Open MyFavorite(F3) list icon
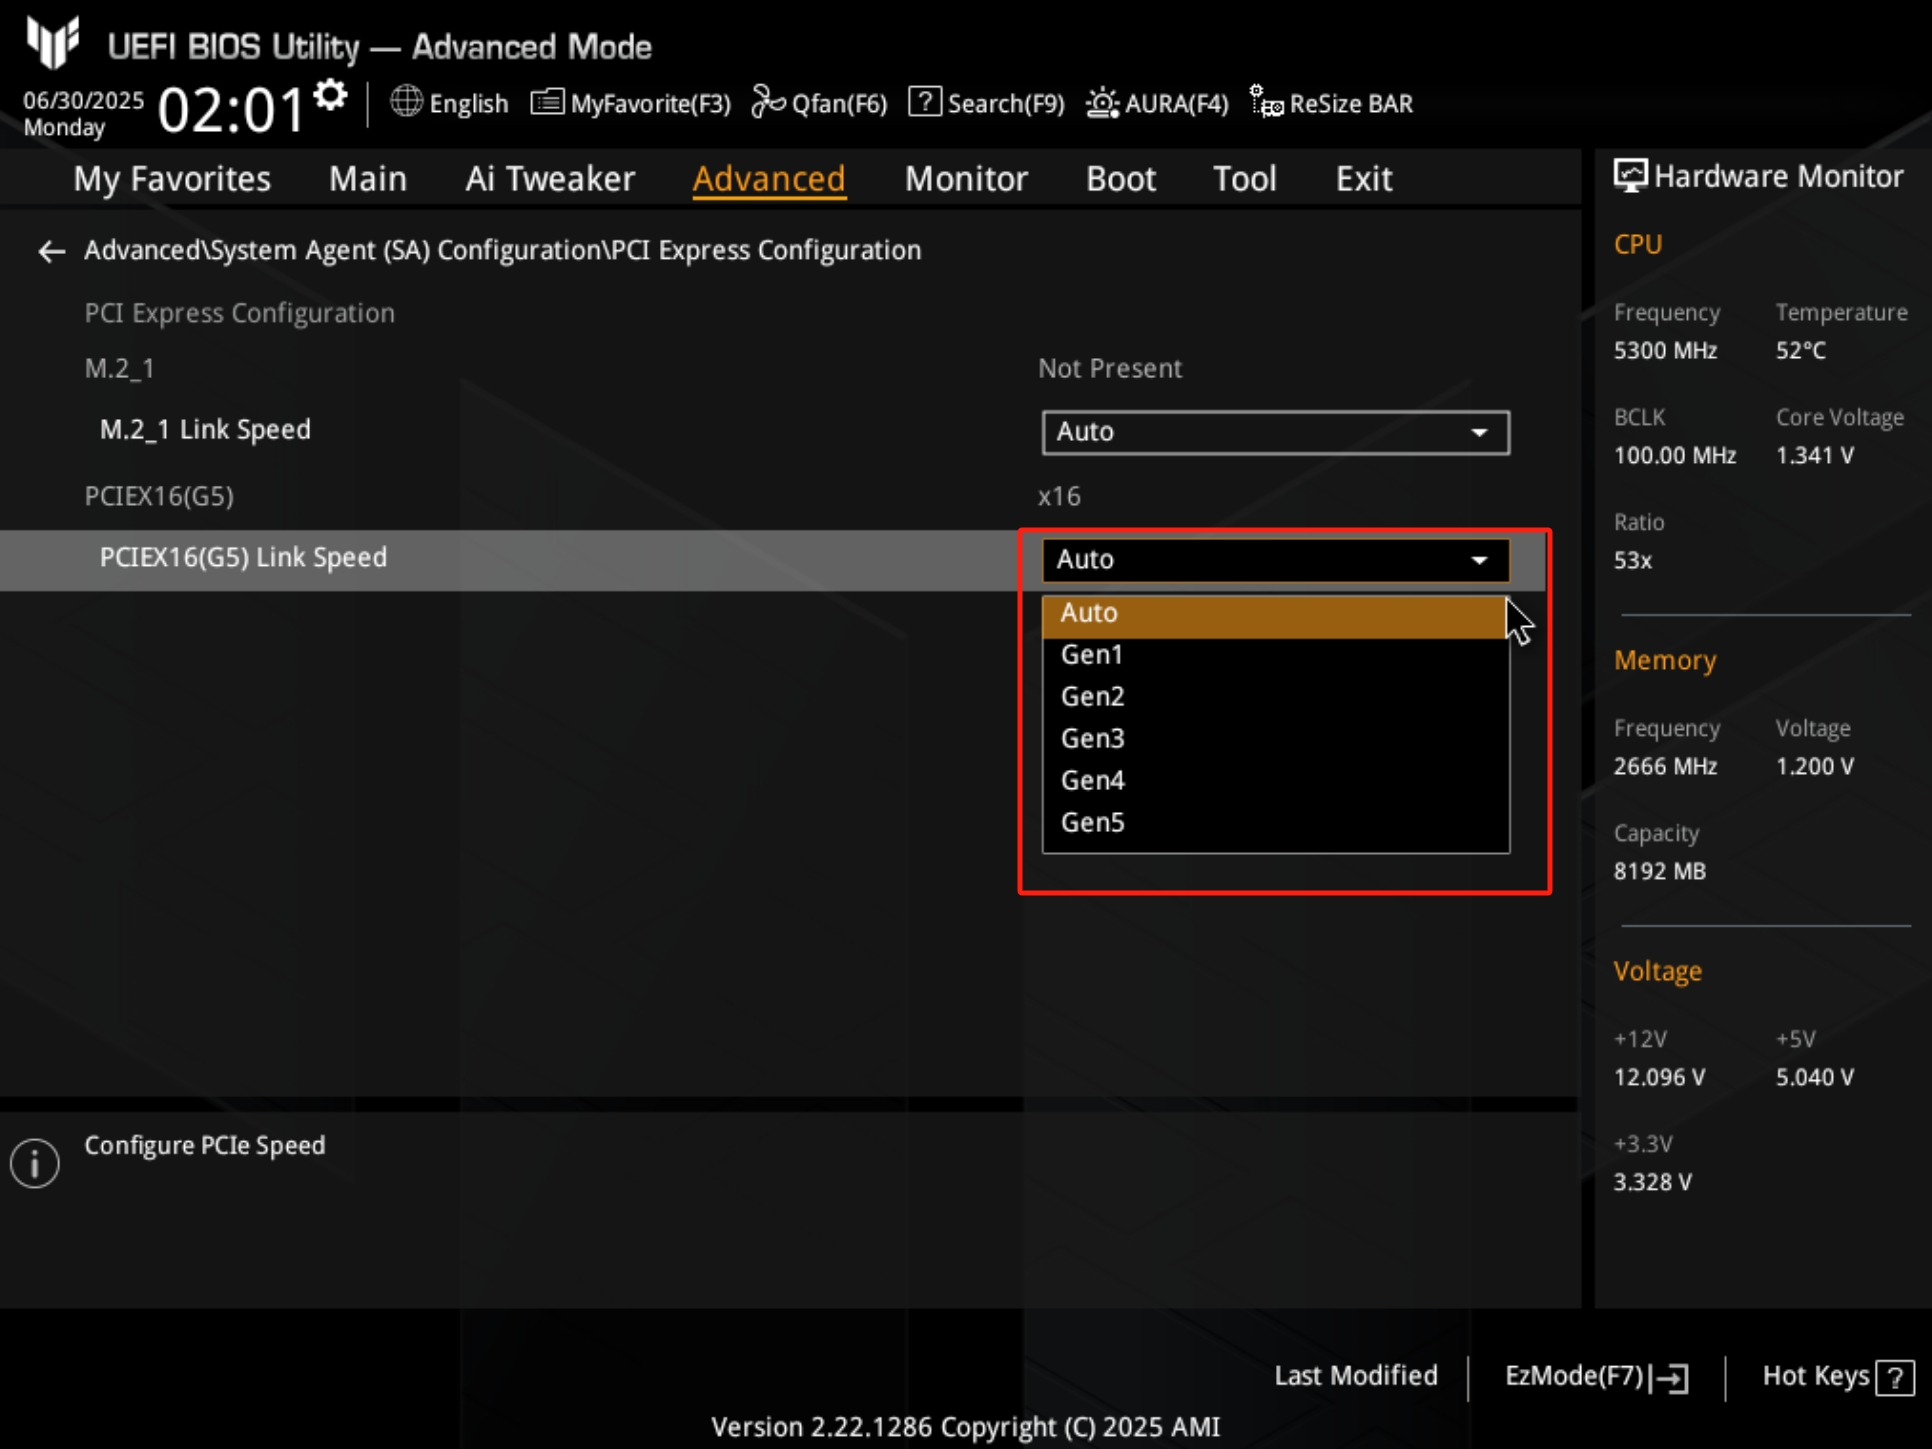The width and height of the screenshot is (1932, 1449). [x=547, y=102]
